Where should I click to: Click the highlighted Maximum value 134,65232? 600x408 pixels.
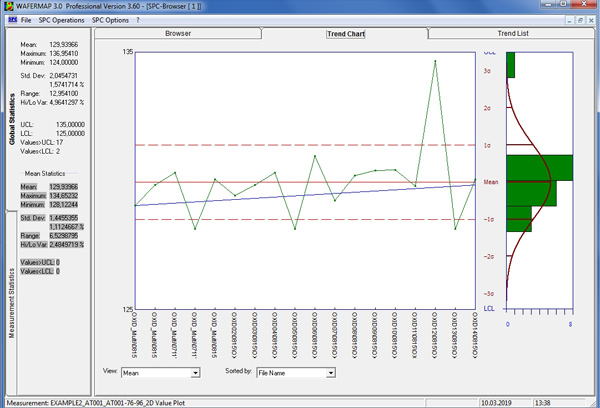tap(64, 196)
